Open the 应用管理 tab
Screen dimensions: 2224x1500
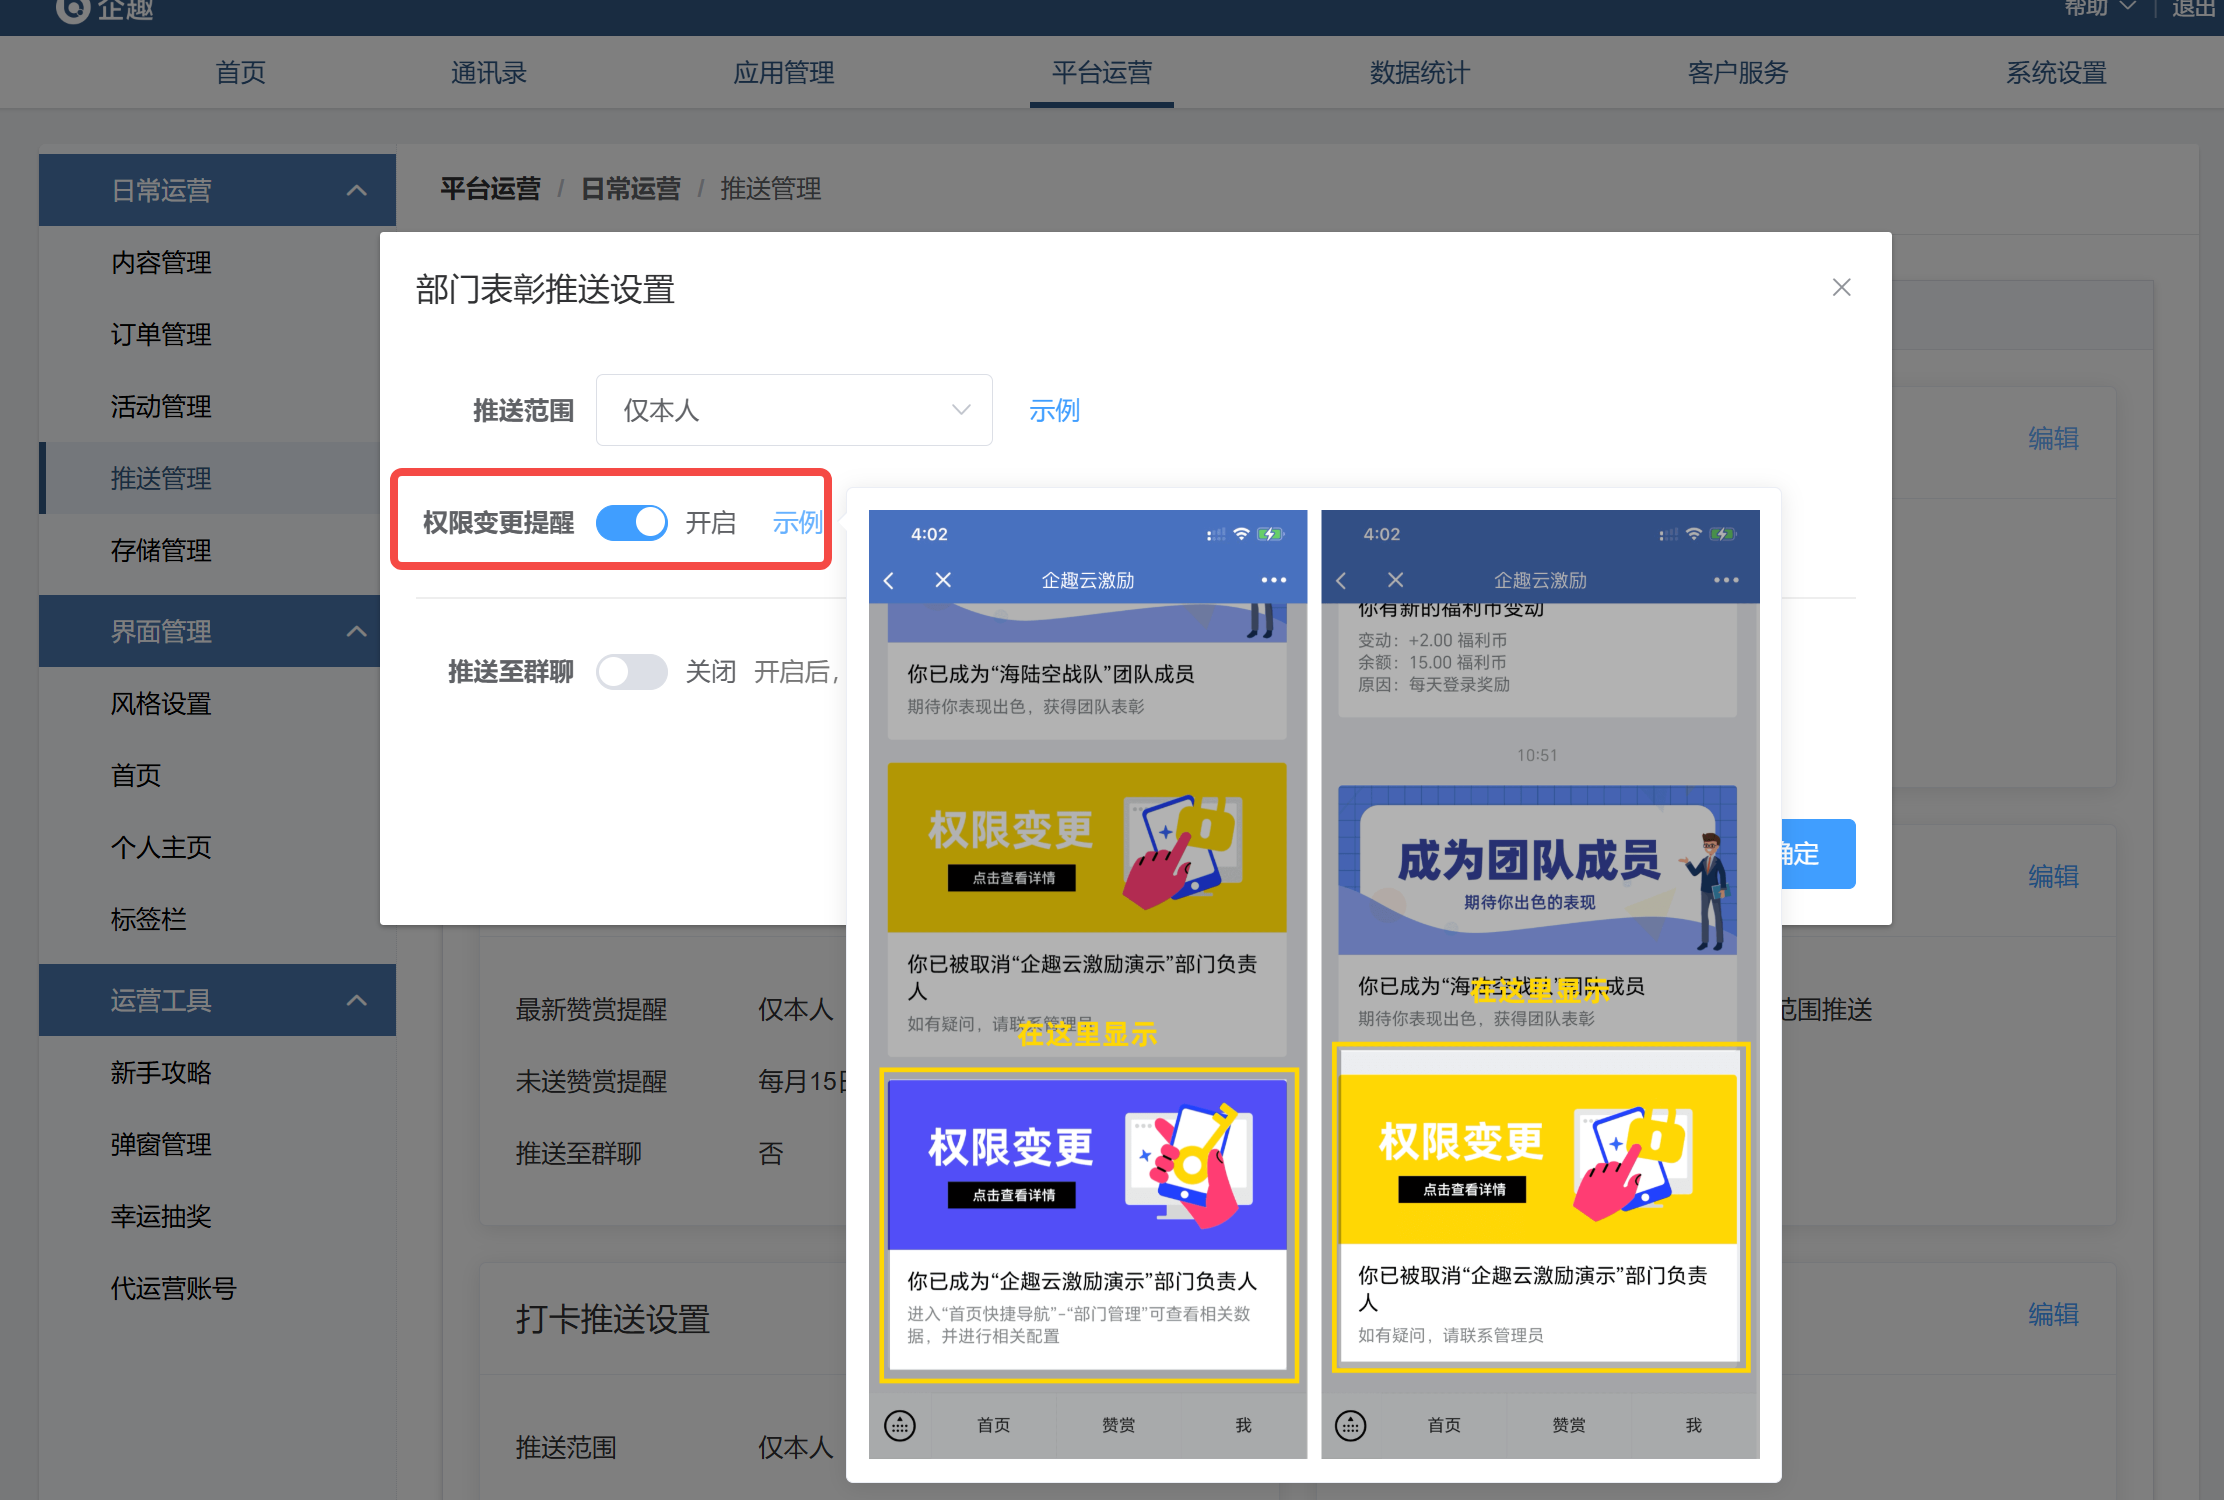coord(783,73)
